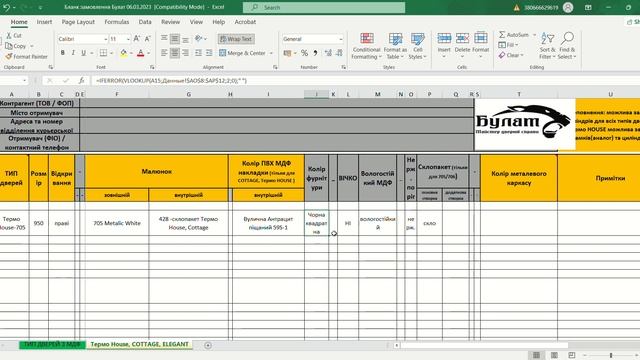640x360 pixels.
Task: Click the Copy icon in Clipboard
Action: 9,46
